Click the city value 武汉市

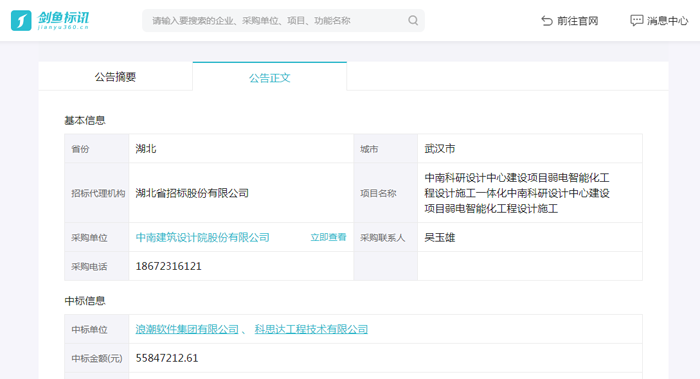pyautogui.click(x=440, y=149)
